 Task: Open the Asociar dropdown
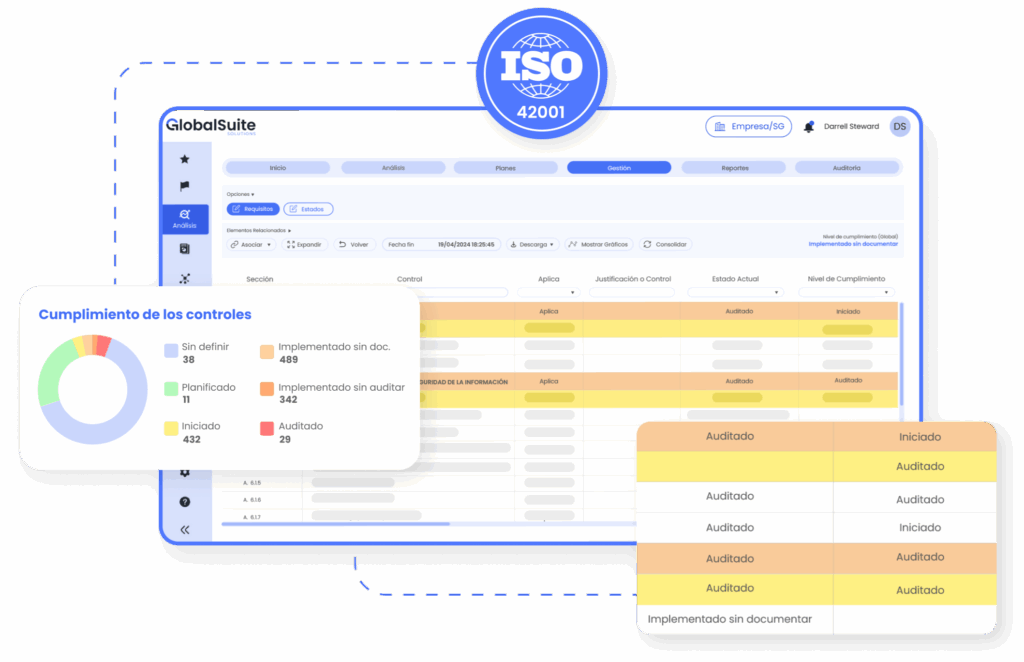(x=250, y=244)
